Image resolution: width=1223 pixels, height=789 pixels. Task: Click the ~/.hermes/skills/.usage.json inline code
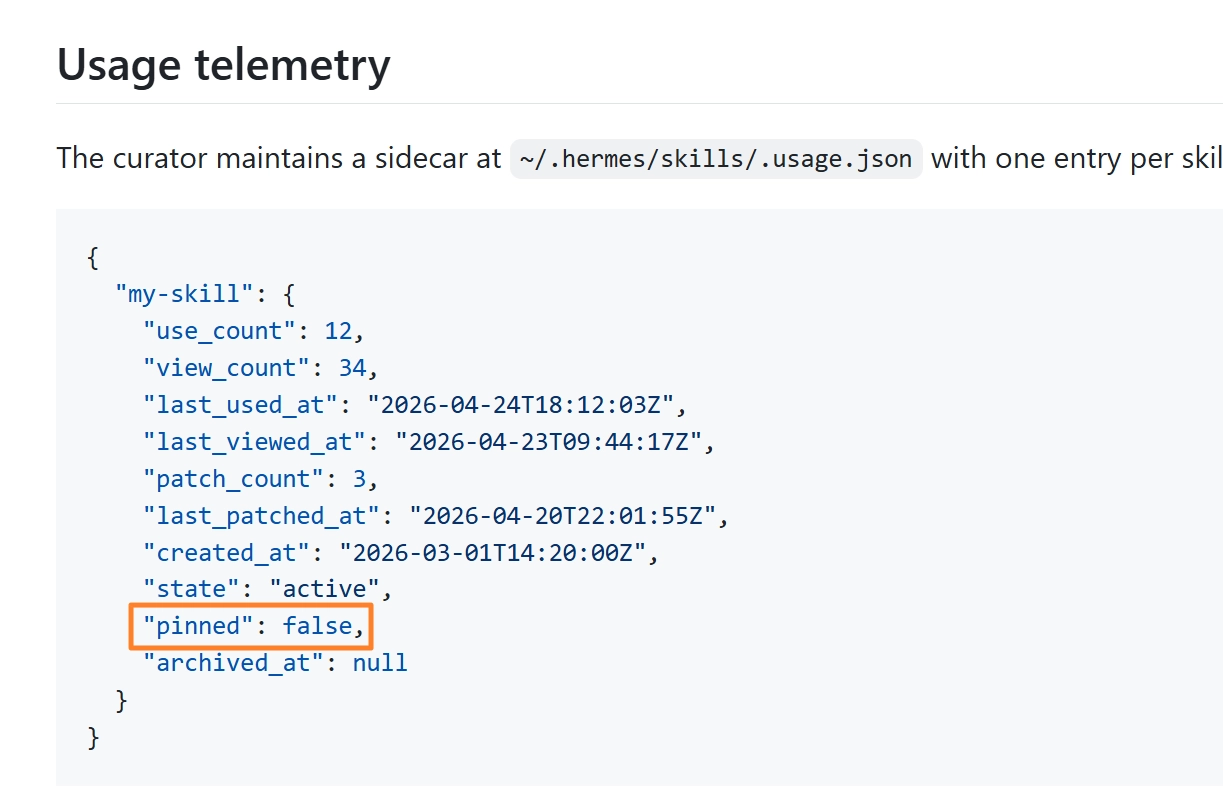tap(716, 158)
